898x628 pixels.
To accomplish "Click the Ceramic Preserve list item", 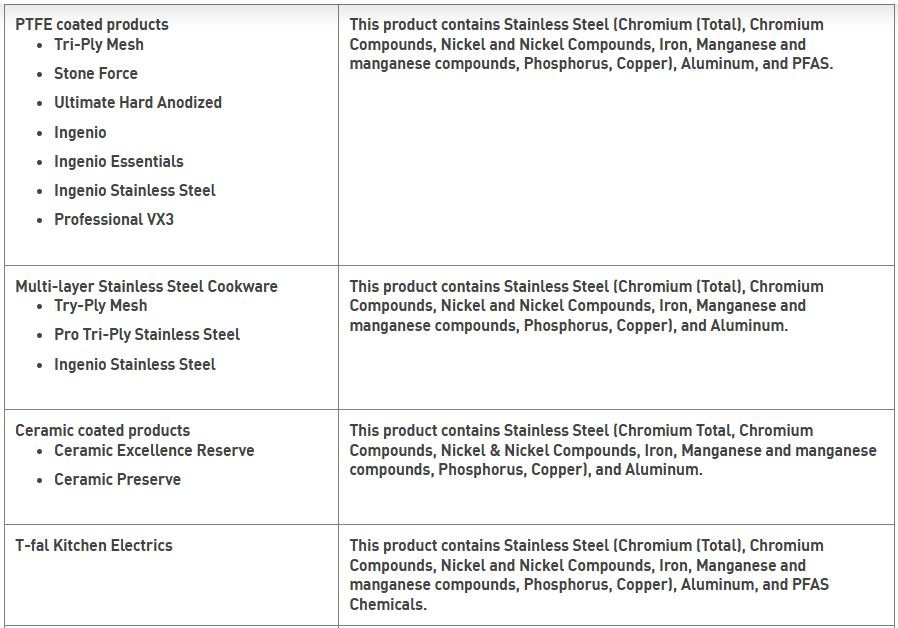I will (118, 479).
